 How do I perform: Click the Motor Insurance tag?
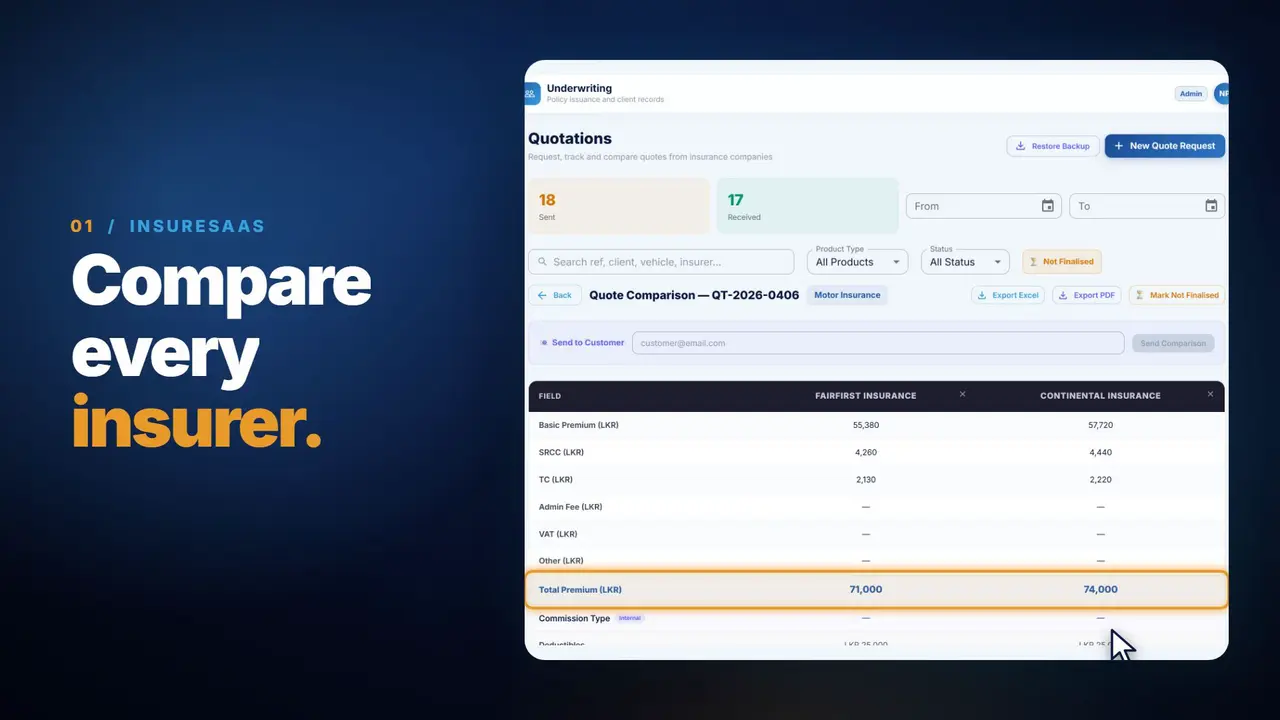847,295
